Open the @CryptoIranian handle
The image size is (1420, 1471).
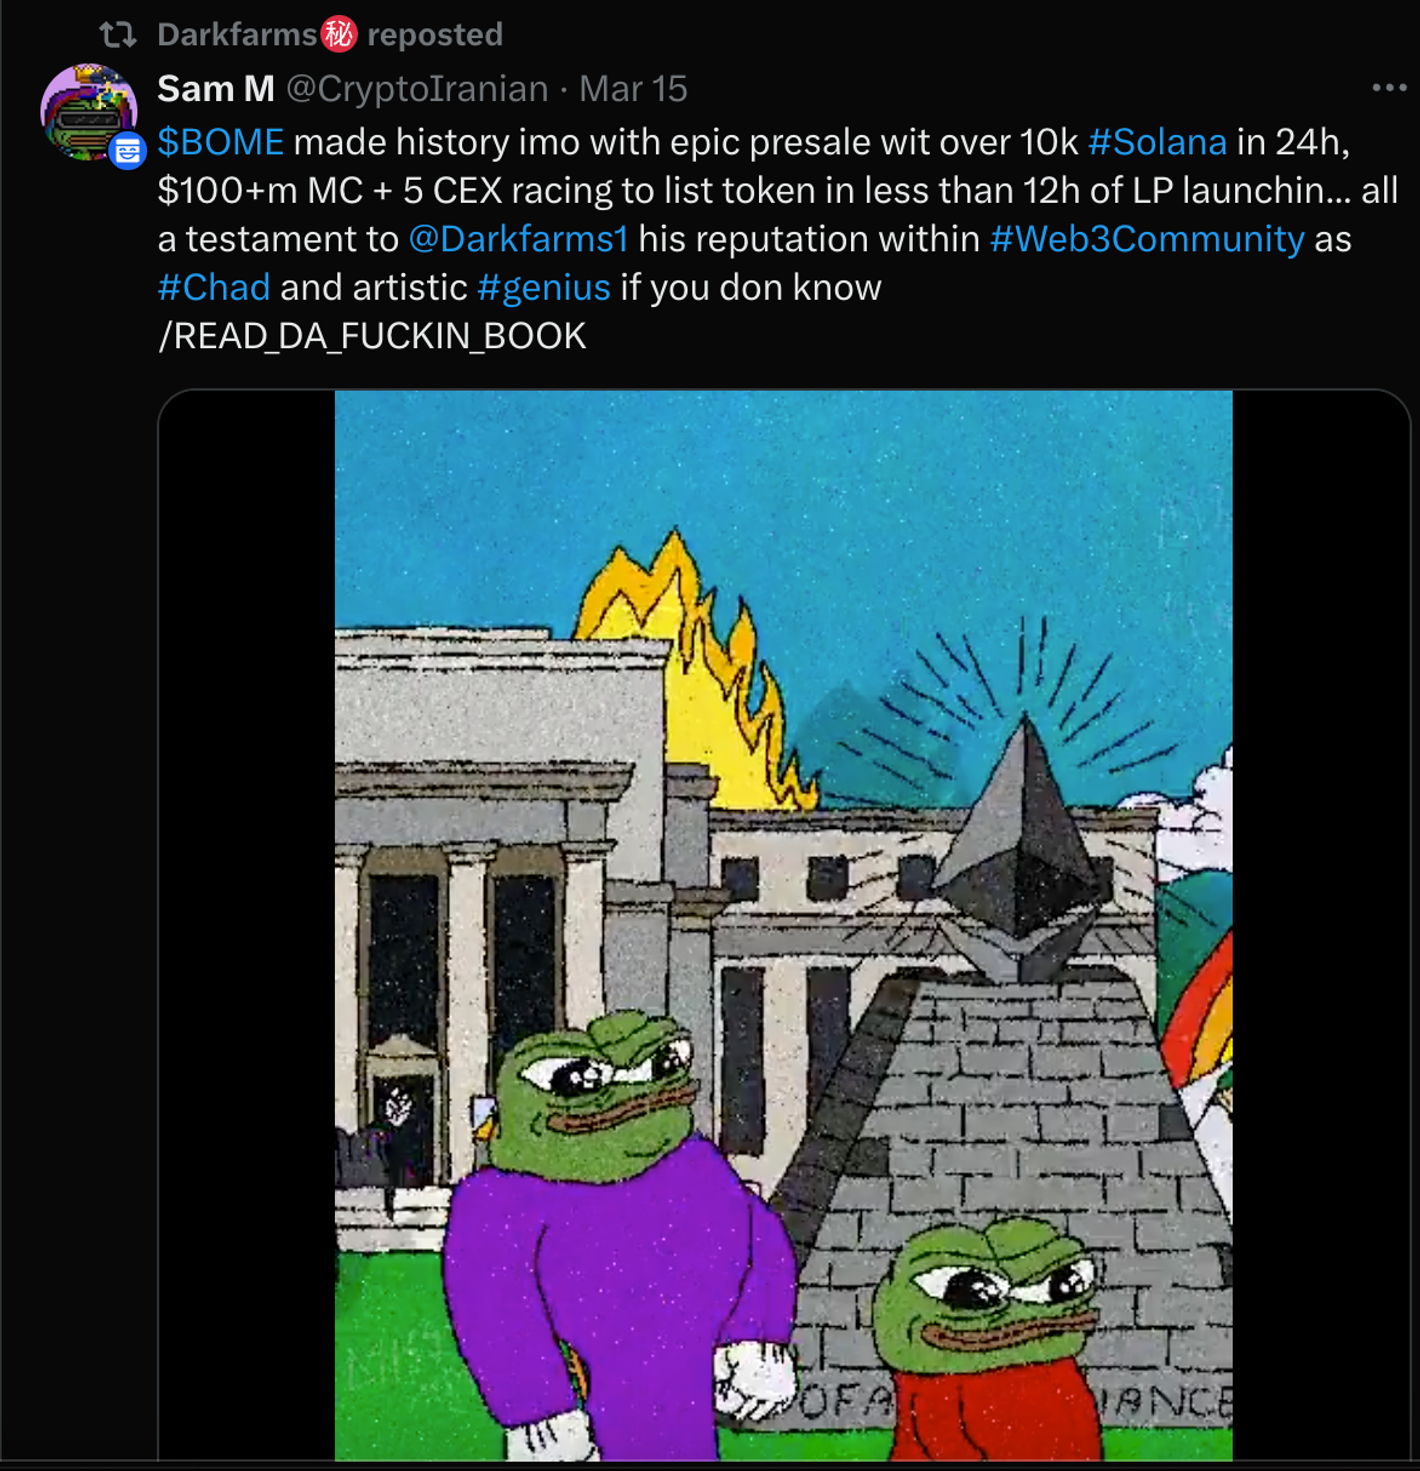[x=417, y=89]
